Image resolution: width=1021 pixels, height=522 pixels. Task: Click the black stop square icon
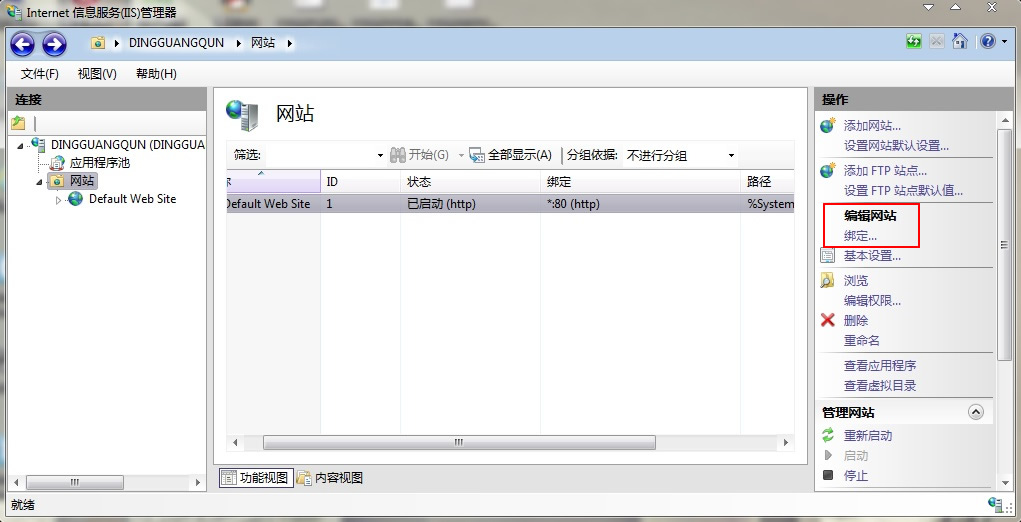coord(828,476)
